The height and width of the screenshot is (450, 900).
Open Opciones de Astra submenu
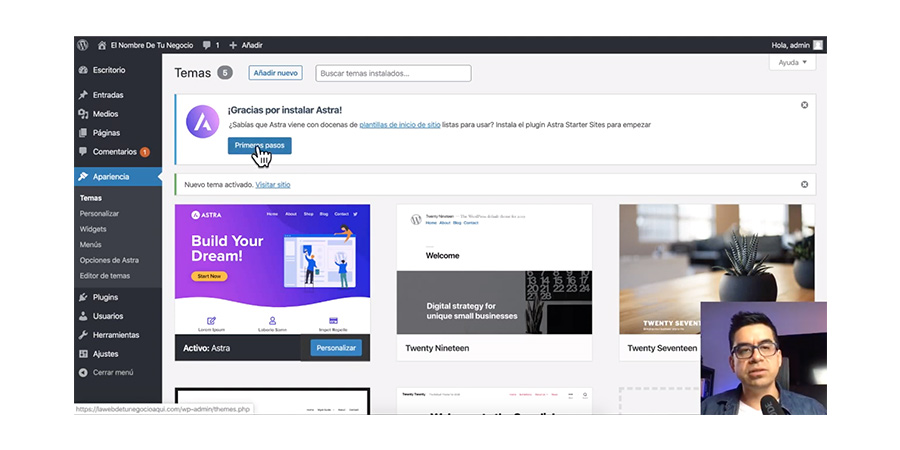(x=109, y=260)
